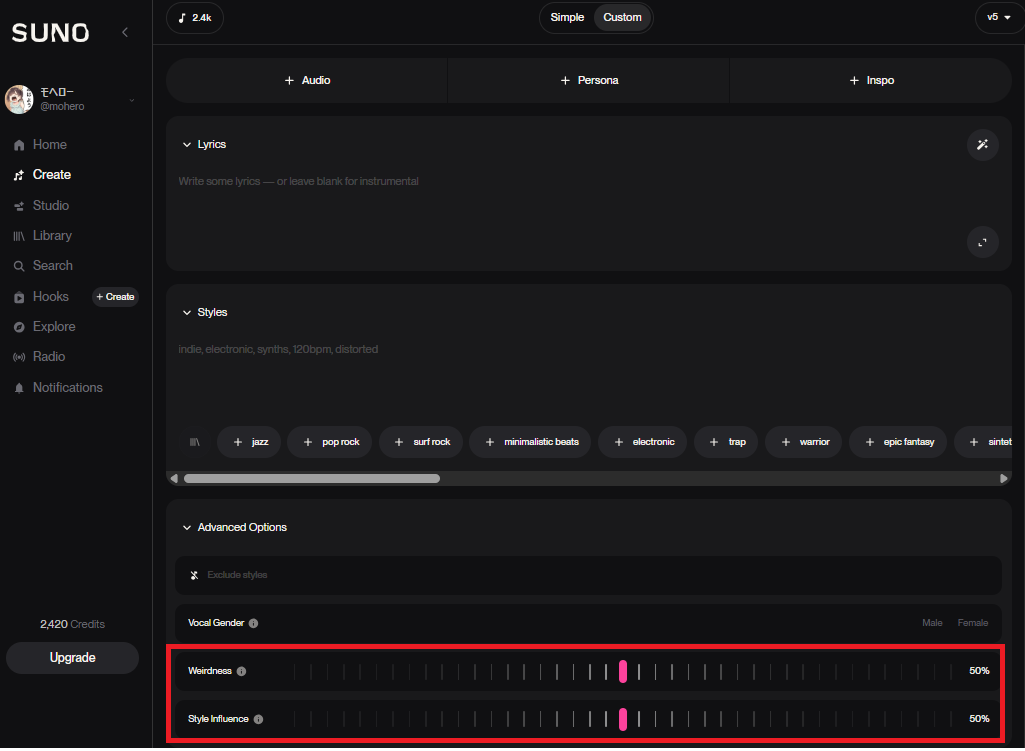
Task: Select Male vocal gender
Action: pyautogui.click(x=932, y=623)
